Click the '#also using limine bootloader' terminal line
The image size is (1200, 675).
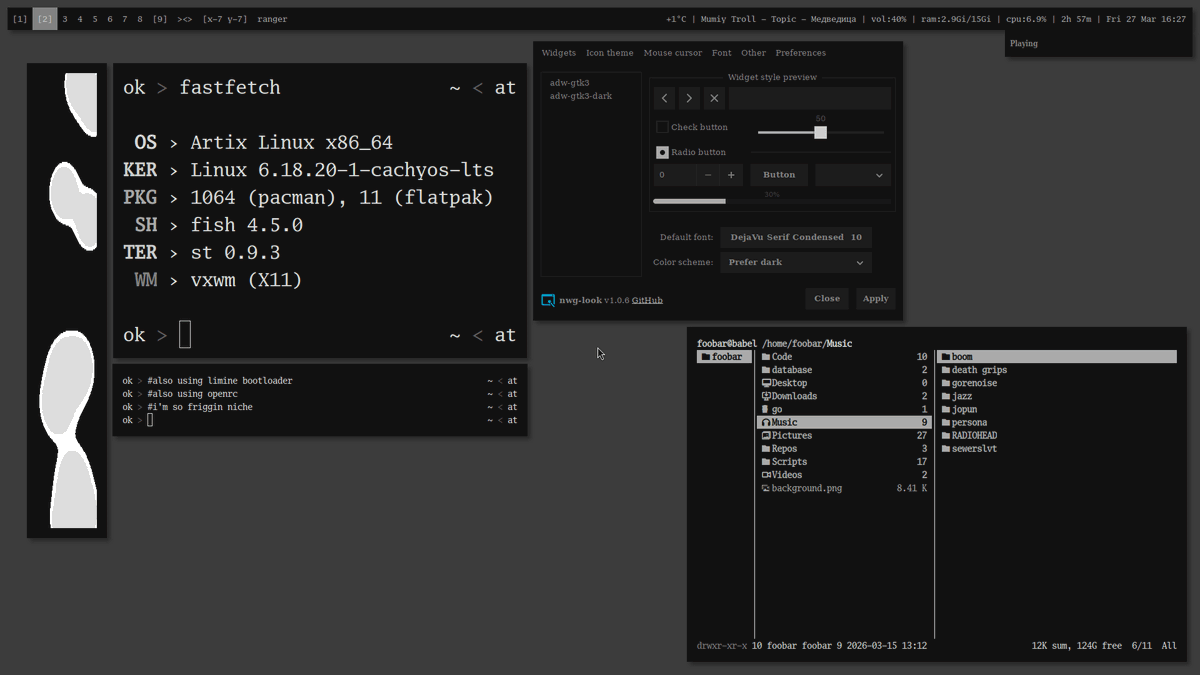click(220, 381)
